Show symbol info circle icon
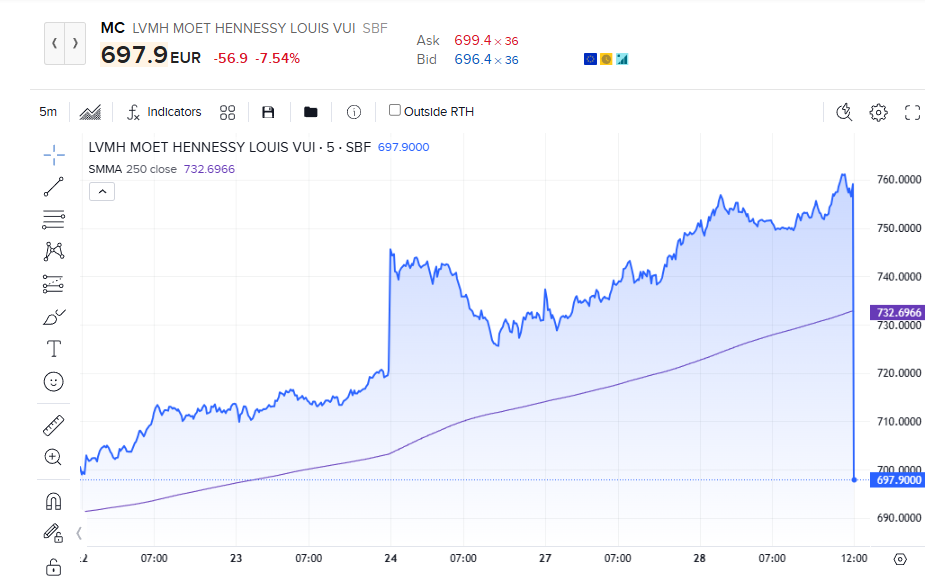Screen dimensions: 925x577 [x=354, y=112]
